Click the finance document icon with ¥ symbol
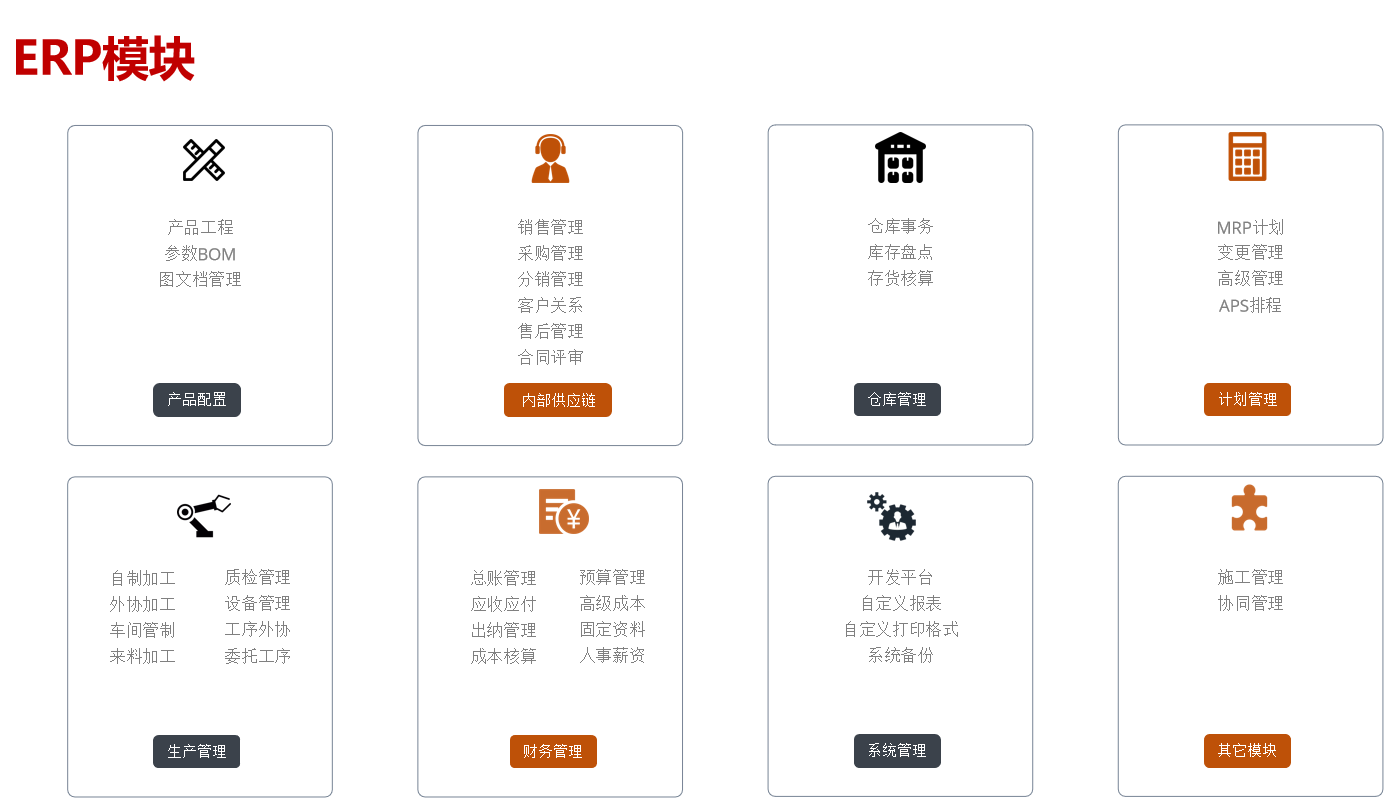This screenshot has width=1384, height=798. point(565,513)
